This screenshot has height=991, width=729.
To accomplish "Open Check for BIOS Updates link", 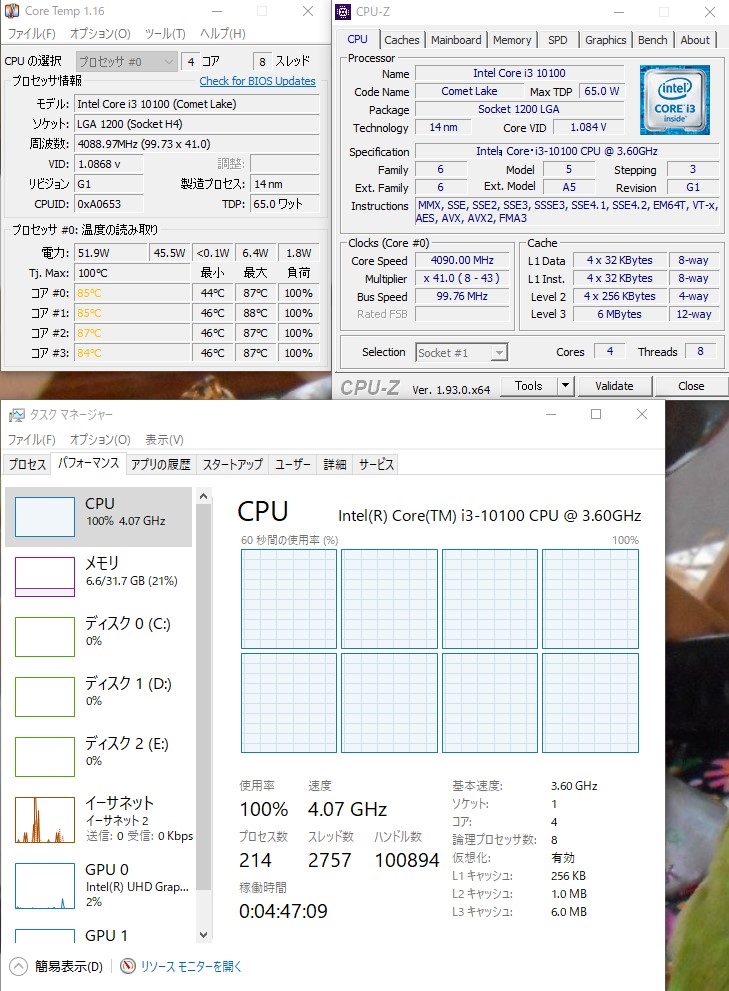I will (x=257, y=81).
